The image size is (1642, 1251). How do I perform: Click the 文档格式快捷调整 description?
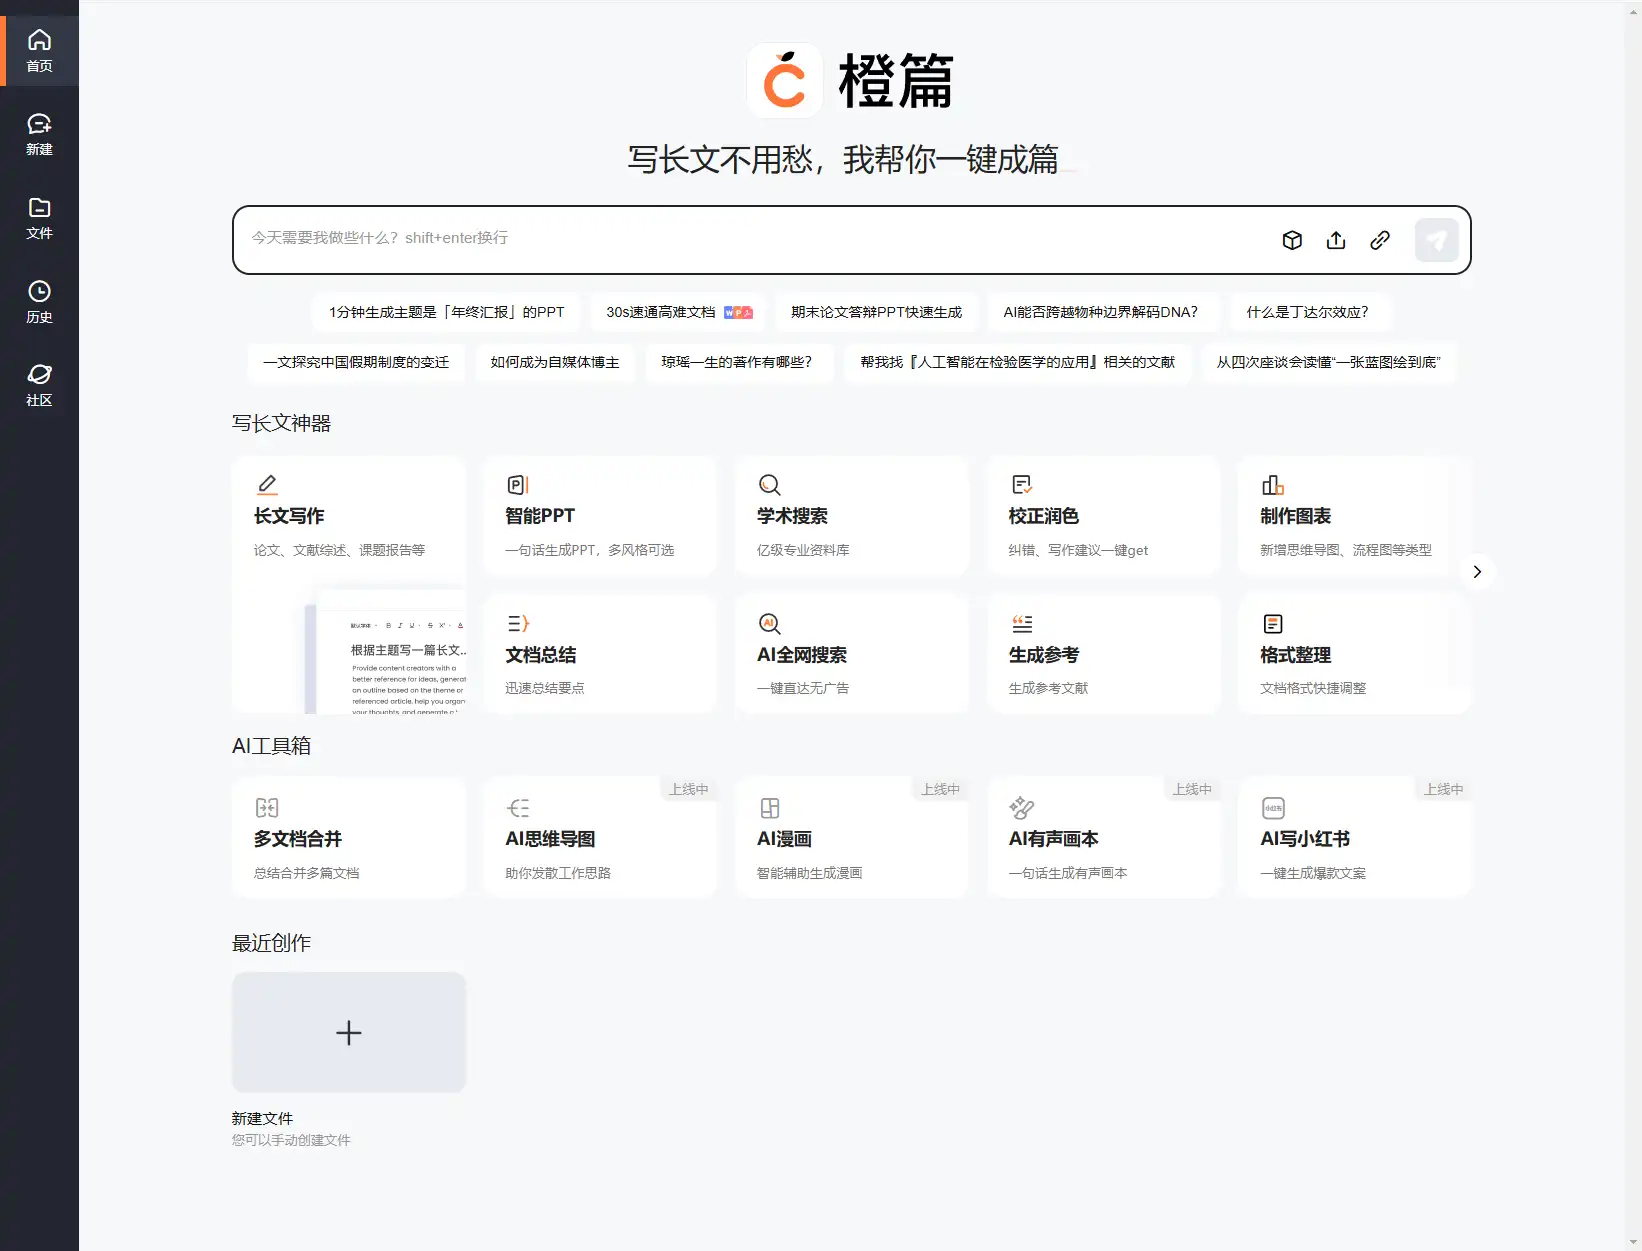1313,688
